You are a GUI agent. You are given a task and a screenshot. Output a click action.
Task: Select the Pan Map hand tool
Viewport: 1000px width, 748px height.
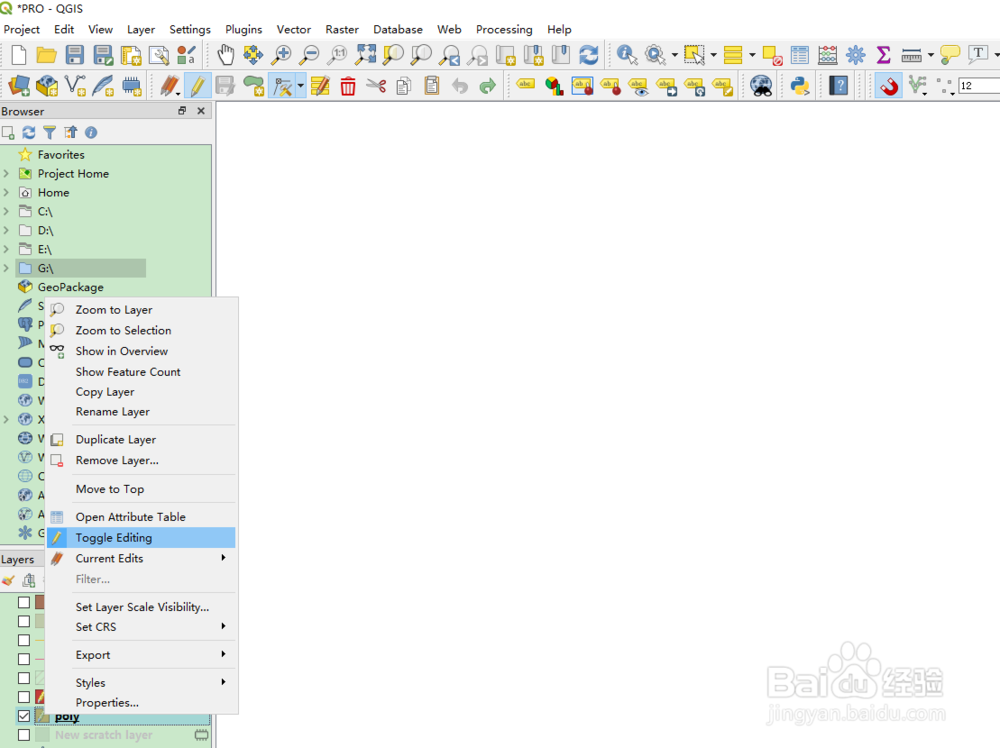pos(225,55)
